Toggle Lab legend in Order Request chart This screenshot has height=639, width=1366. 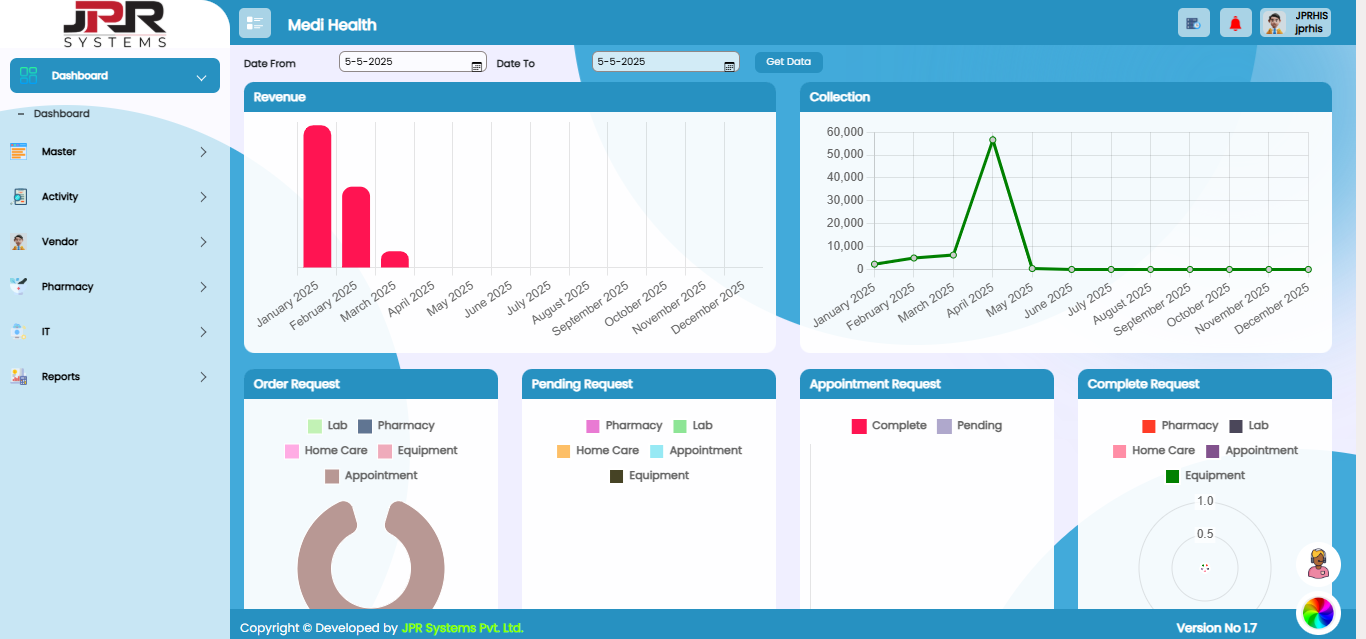point(328,426)
